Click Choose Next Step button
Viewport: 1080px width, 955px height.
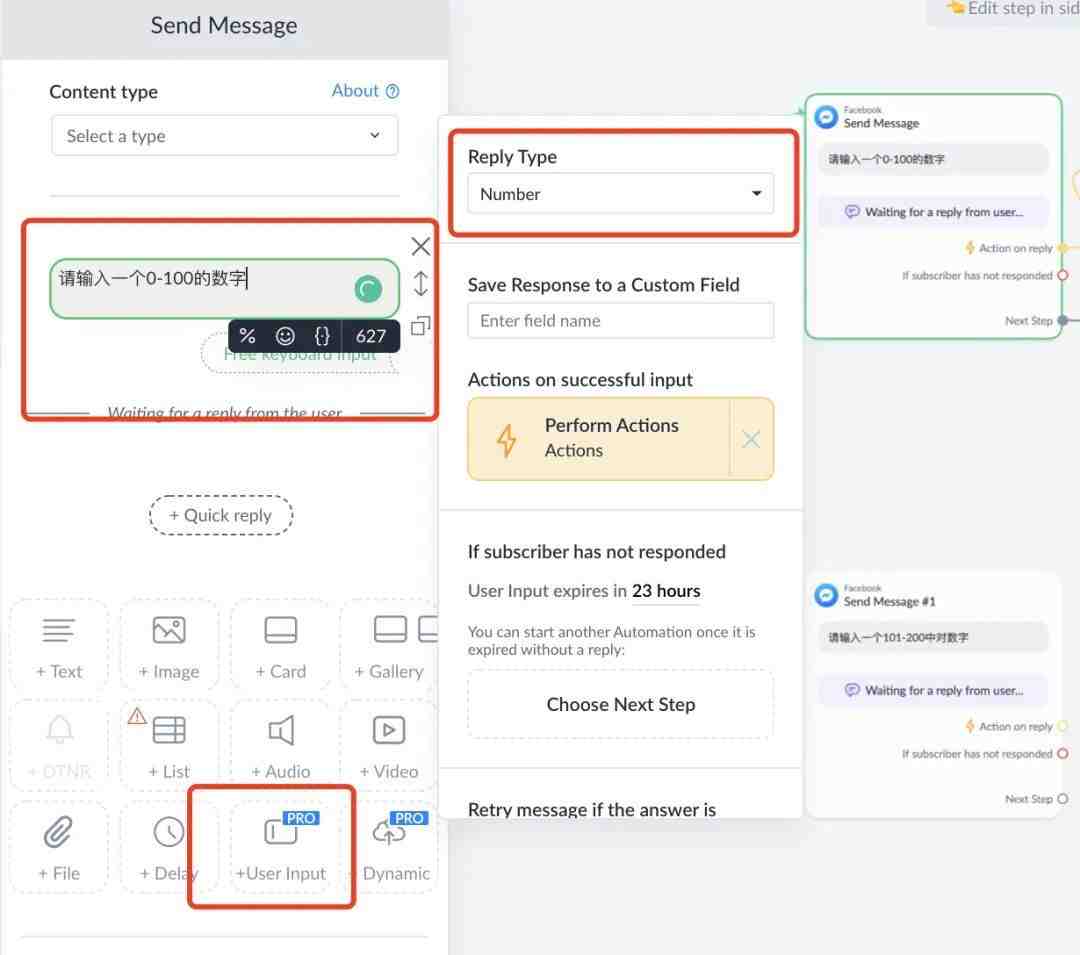coord(620,704)
